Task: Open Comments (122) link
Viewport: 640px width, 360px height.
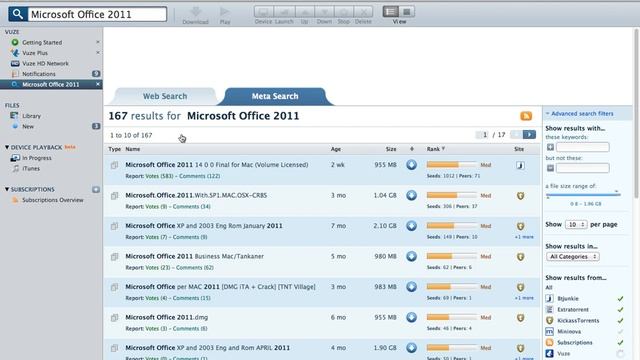Action: pyautogui.click(x=200, y=176)
